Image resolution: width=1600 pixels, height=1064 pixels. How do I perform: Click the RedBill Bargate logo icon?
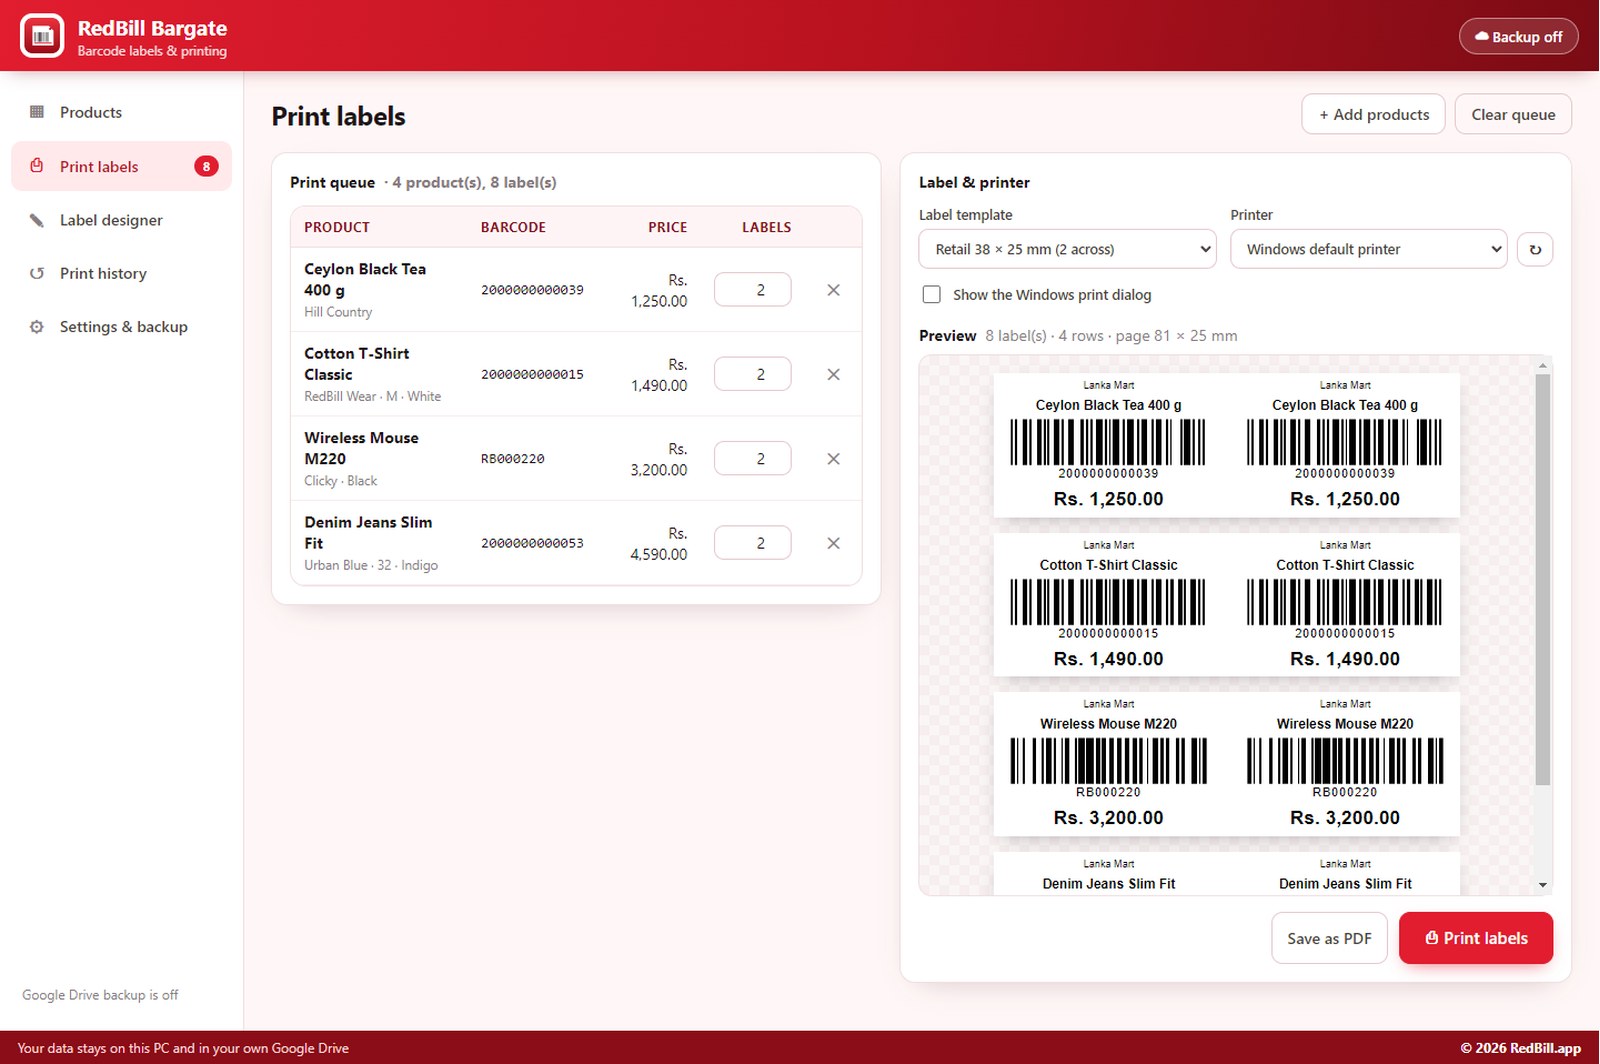pyautogui.click(x=42, y=36)
